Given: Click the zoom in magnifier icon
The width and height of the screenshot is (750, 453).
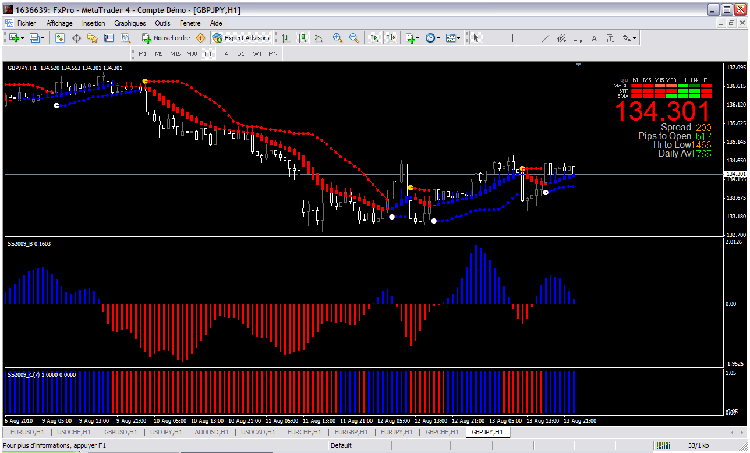Looking at the screenshot, I should [337, 38].
